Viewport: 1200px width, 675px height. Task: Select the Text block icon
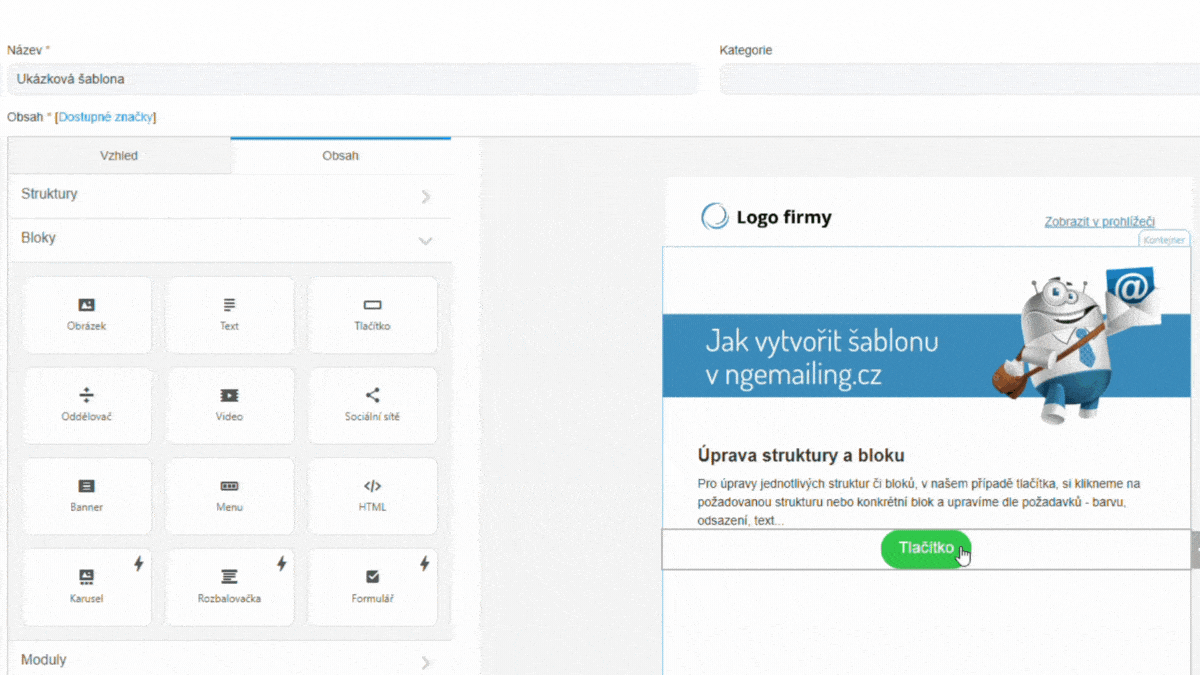(230, 305)
